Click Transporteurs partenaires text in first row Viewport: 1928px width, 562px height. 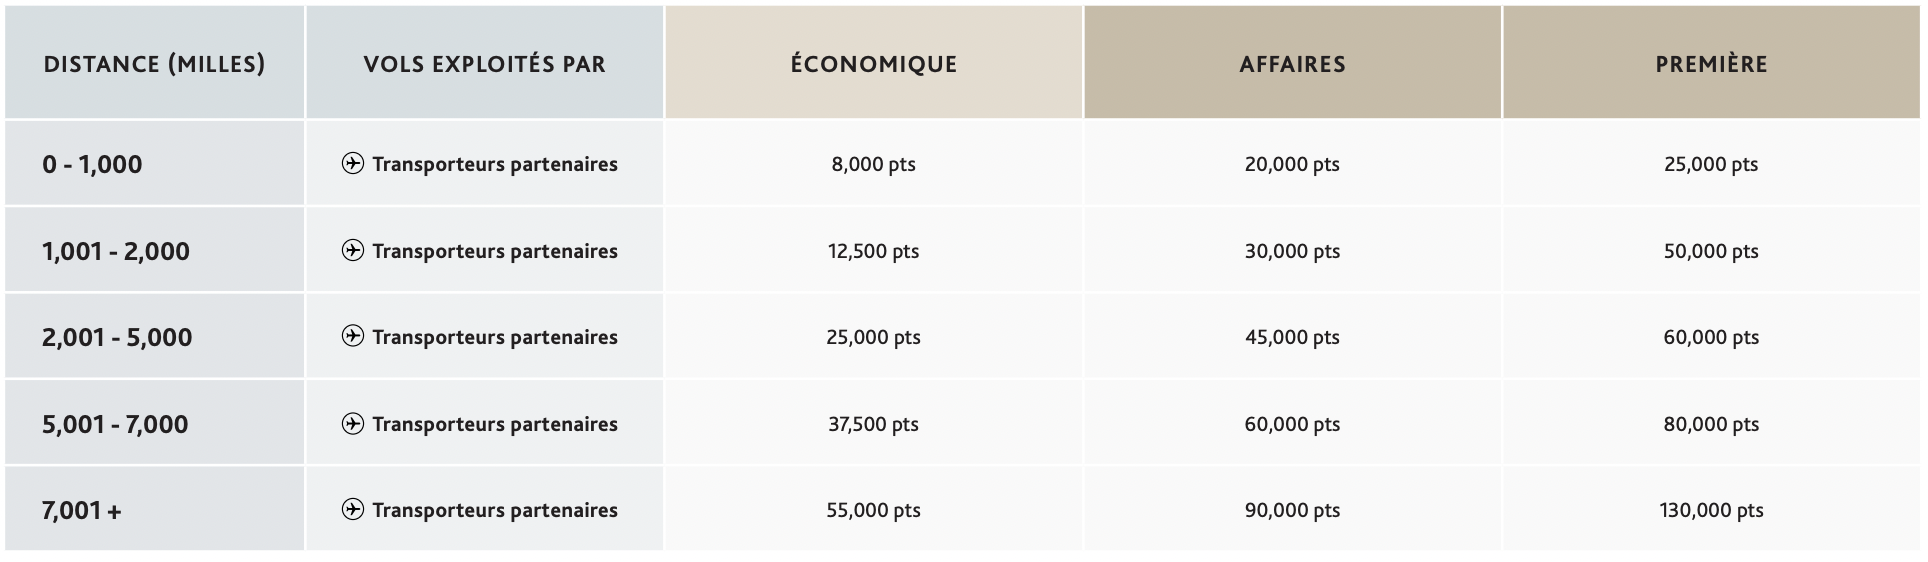click(x=495, y=164)
